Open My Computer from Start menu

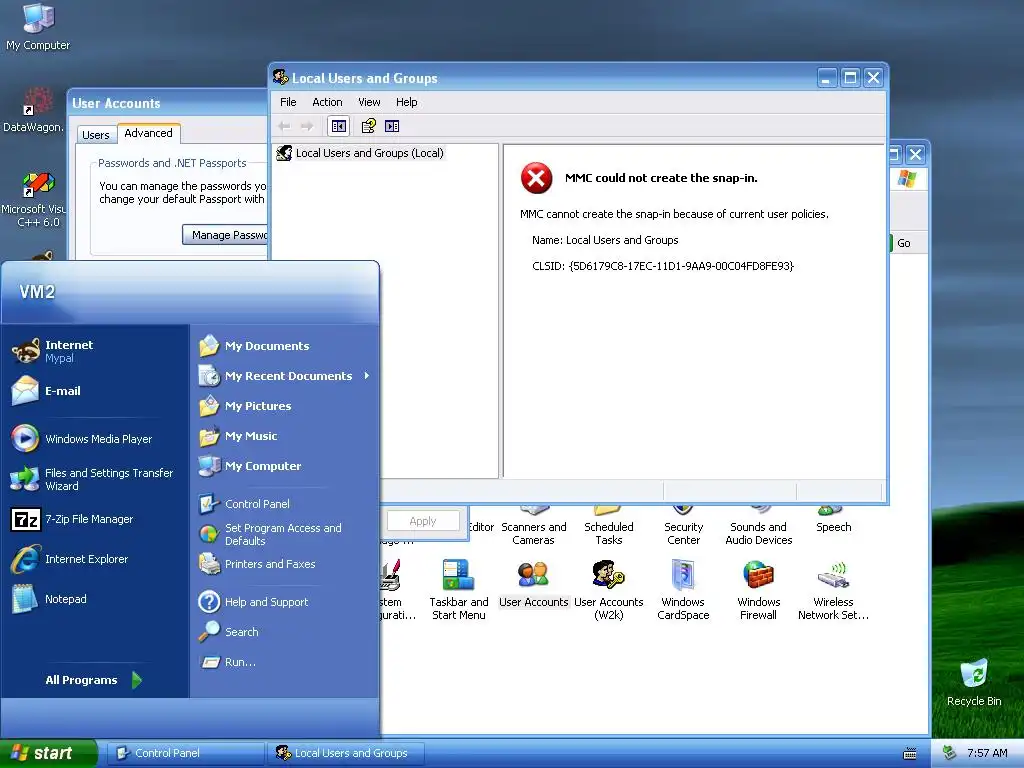pos(250,466)
